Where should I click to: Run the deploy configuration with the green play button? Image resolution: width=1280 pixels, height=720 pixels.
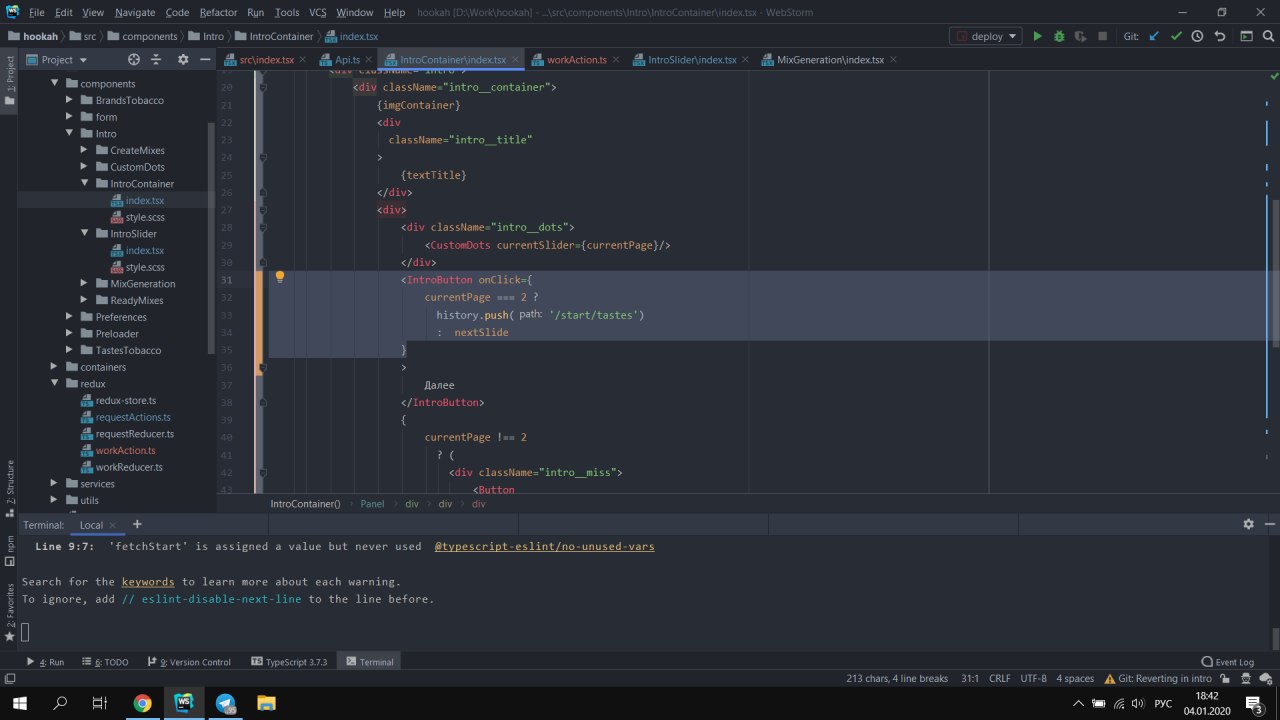click(x=1037, y=36)
